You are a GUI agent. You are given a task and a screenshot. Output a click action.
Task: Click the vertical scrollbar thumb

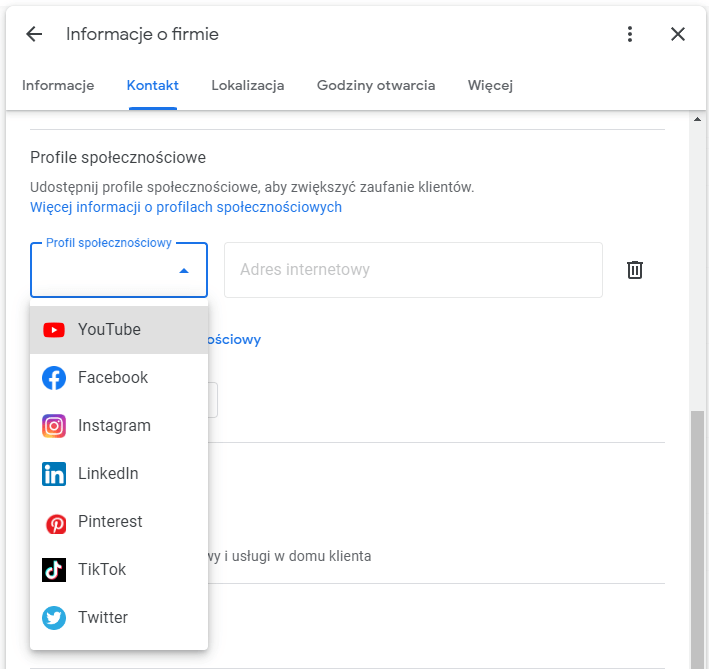pyautogui.click(x=697, y=540)
